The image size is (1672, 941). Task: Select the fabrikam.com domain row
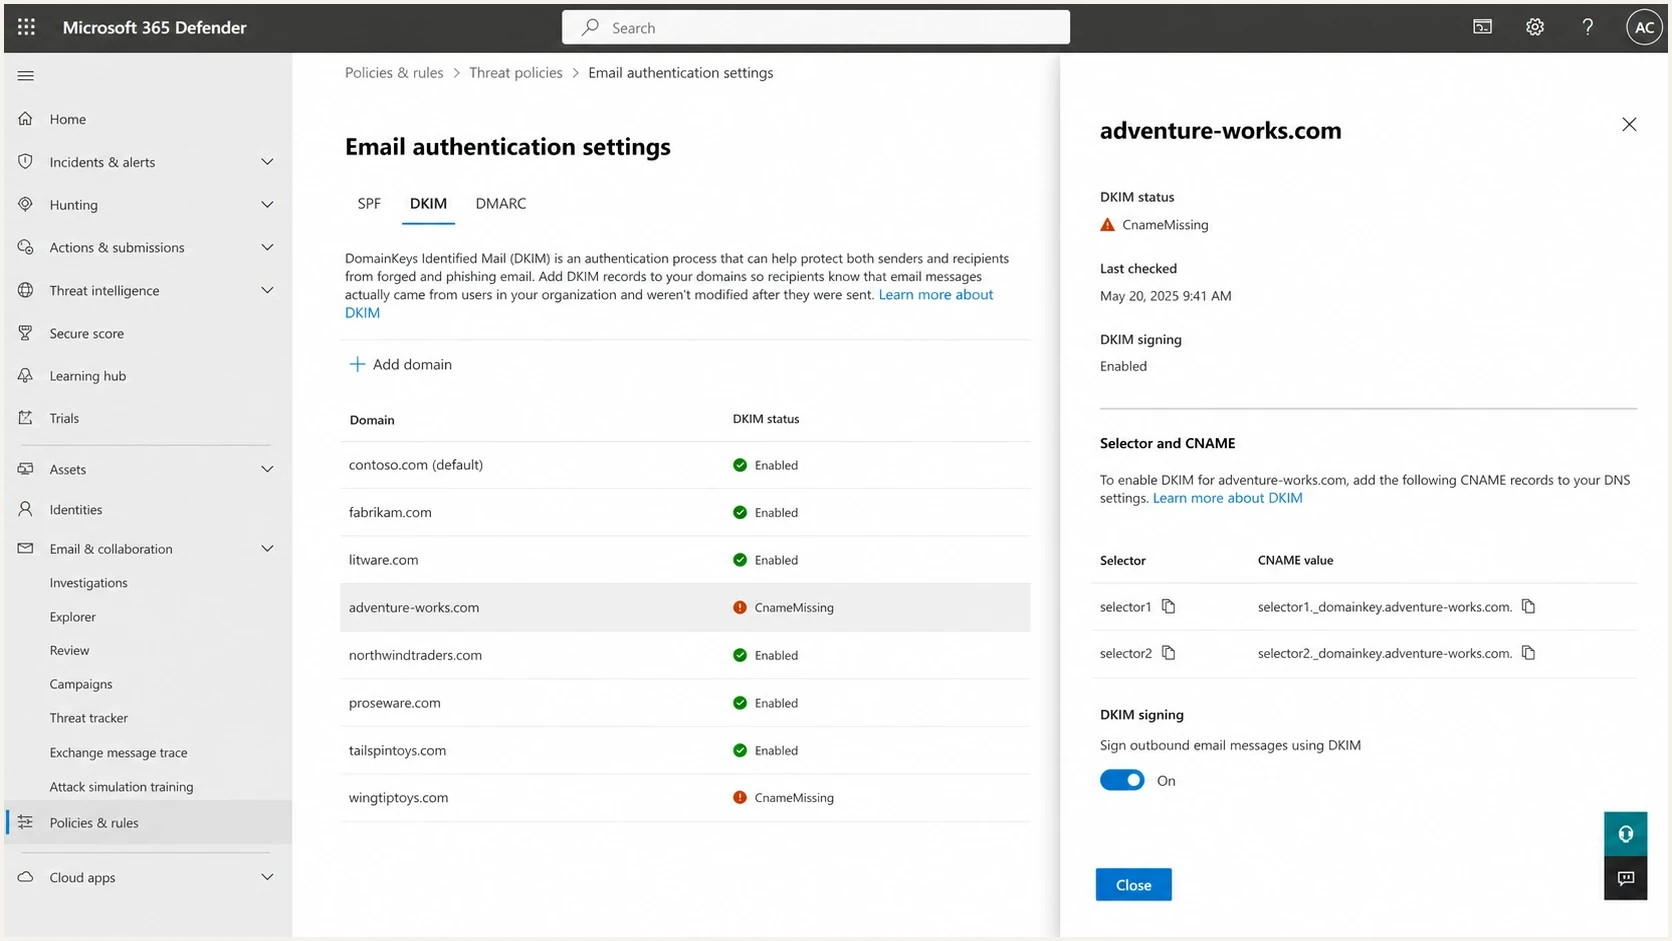(x=685, y=512)
